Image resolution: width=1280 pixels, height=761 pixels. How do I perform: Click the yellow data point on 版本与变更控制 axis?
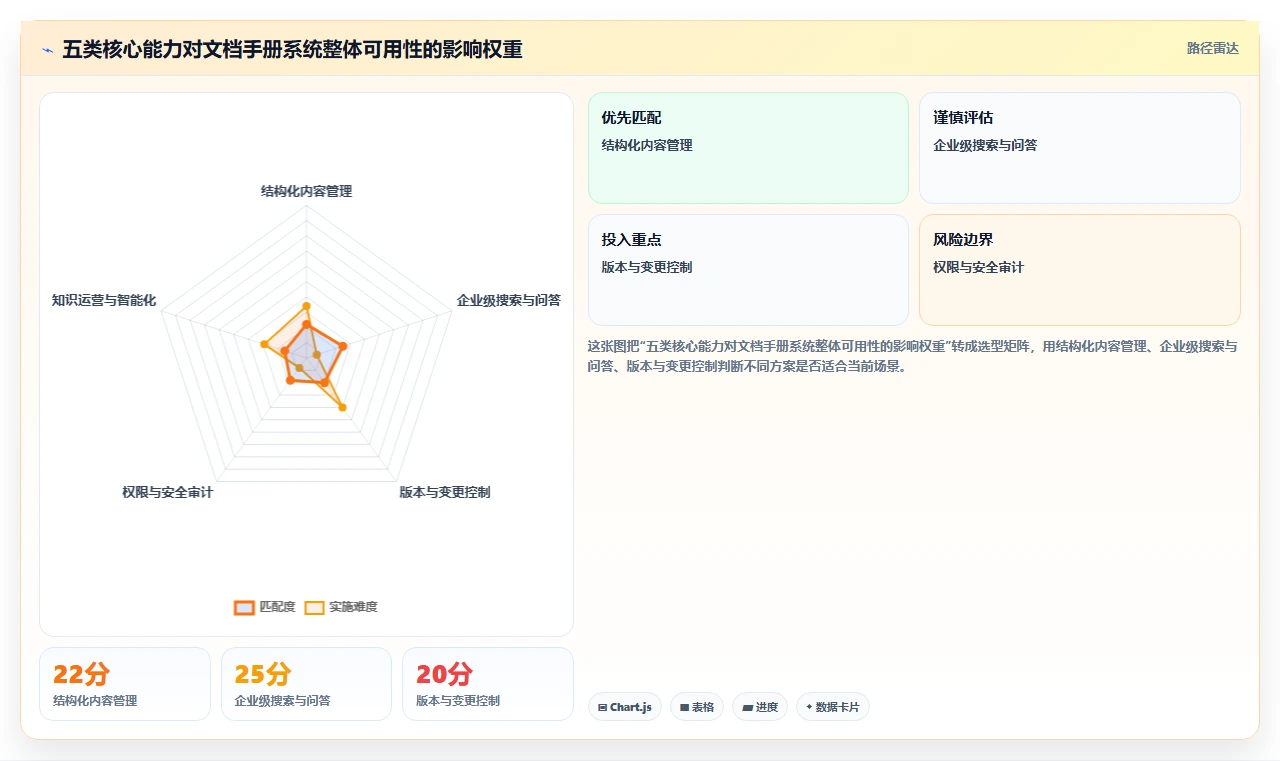(342, 407)
